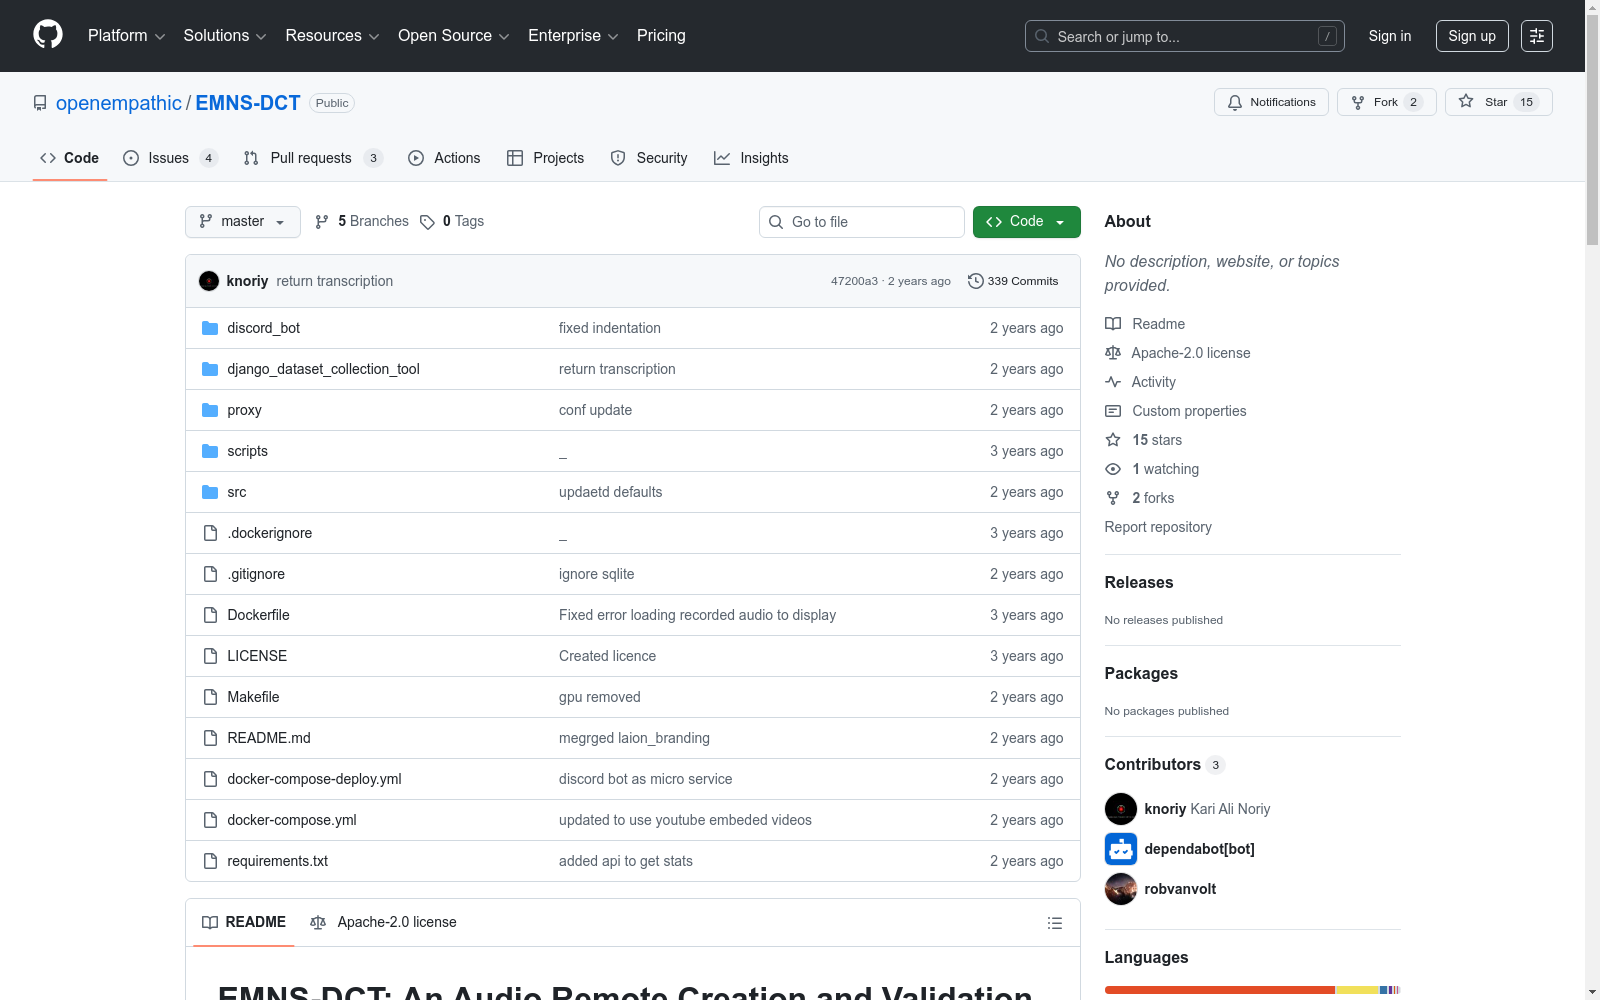Select the Code tab
The height and width of the screenshot is (1000, 1600).
[69, 158]
